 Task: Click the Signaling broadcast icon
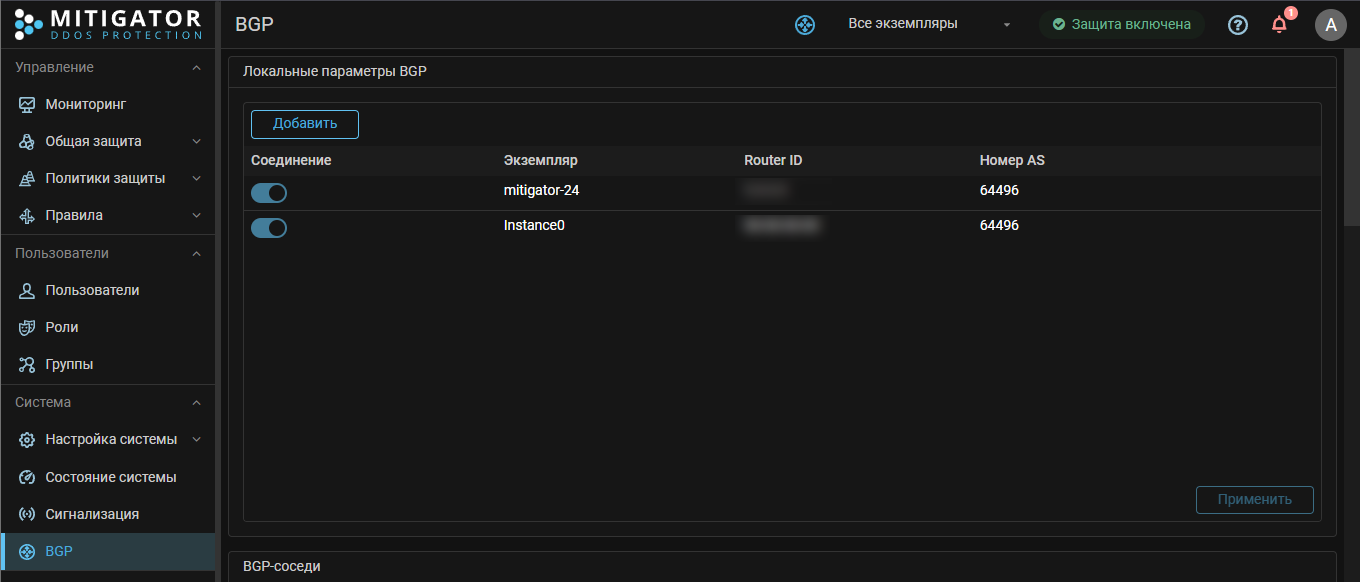27,514
